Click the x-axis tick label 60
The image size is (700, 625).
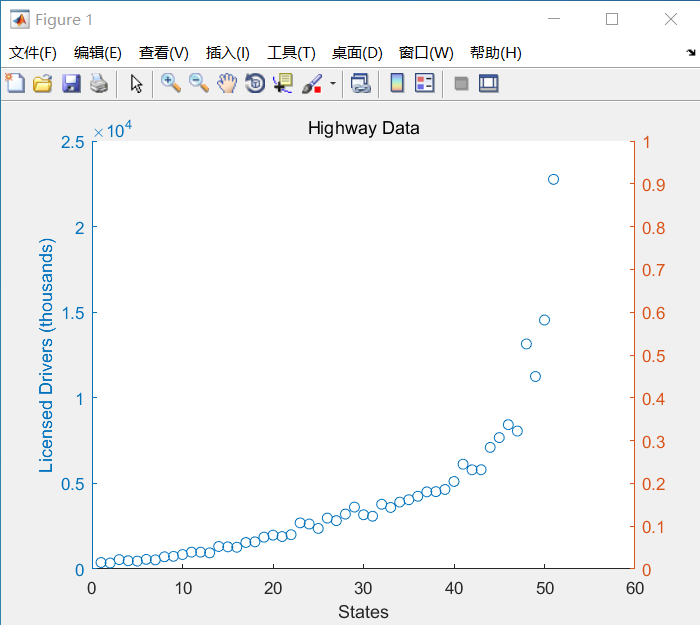pos(635,588)
